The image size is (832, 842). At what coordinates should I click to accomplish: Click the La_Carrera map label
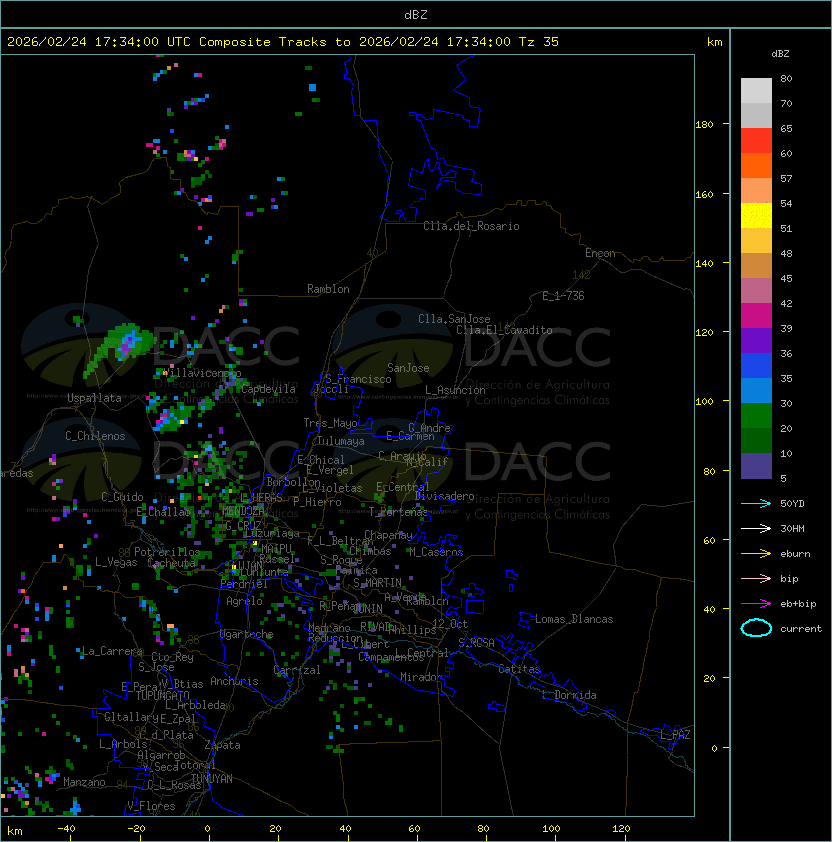click(112, 651)
